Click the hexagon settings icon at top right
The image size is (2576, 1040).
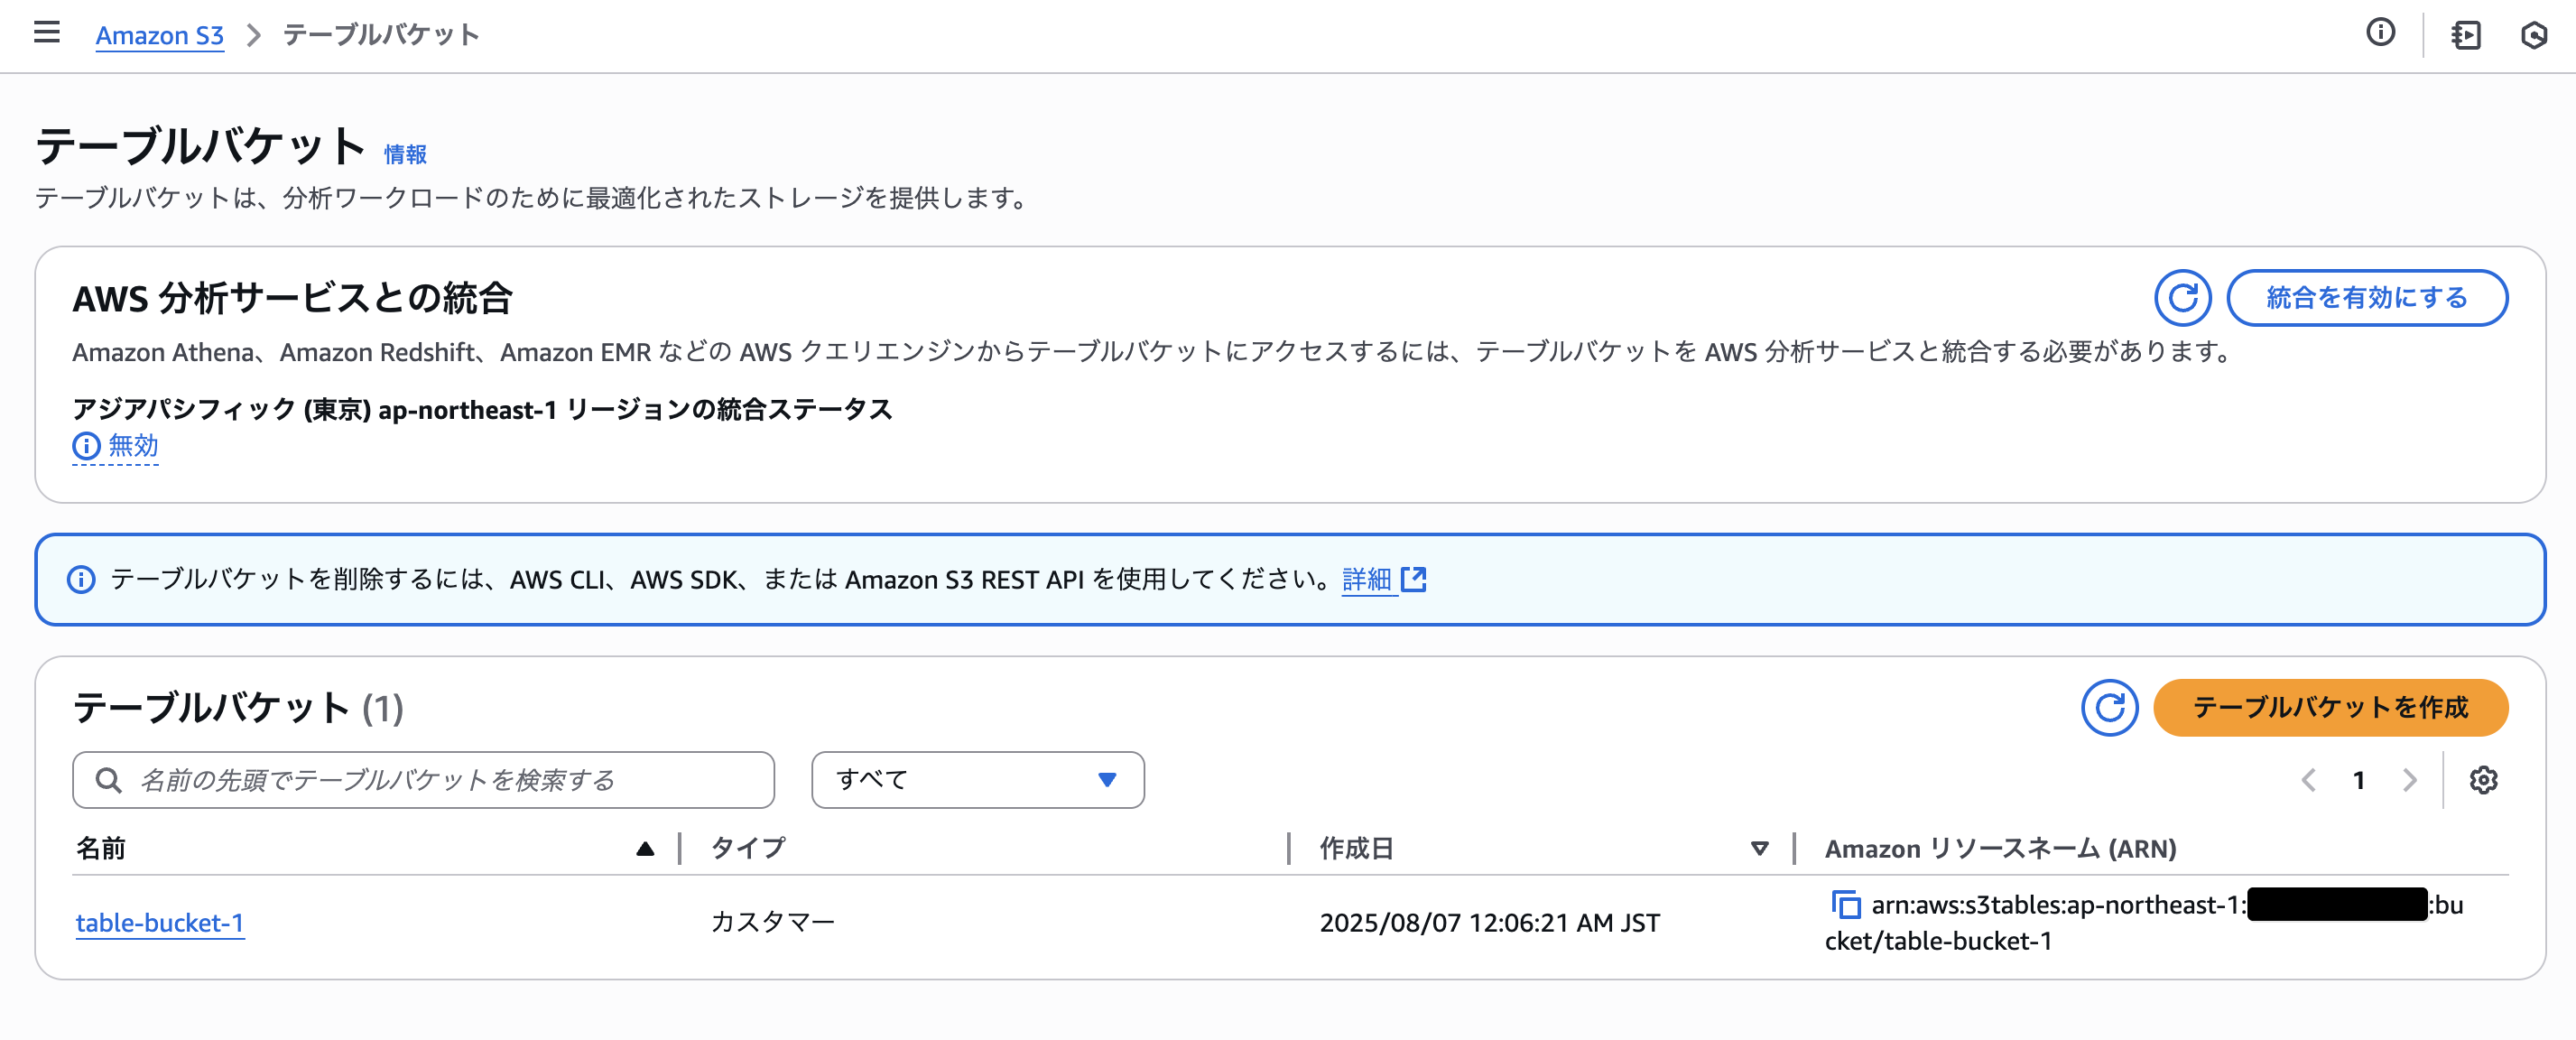click(x=2533, y=35)
